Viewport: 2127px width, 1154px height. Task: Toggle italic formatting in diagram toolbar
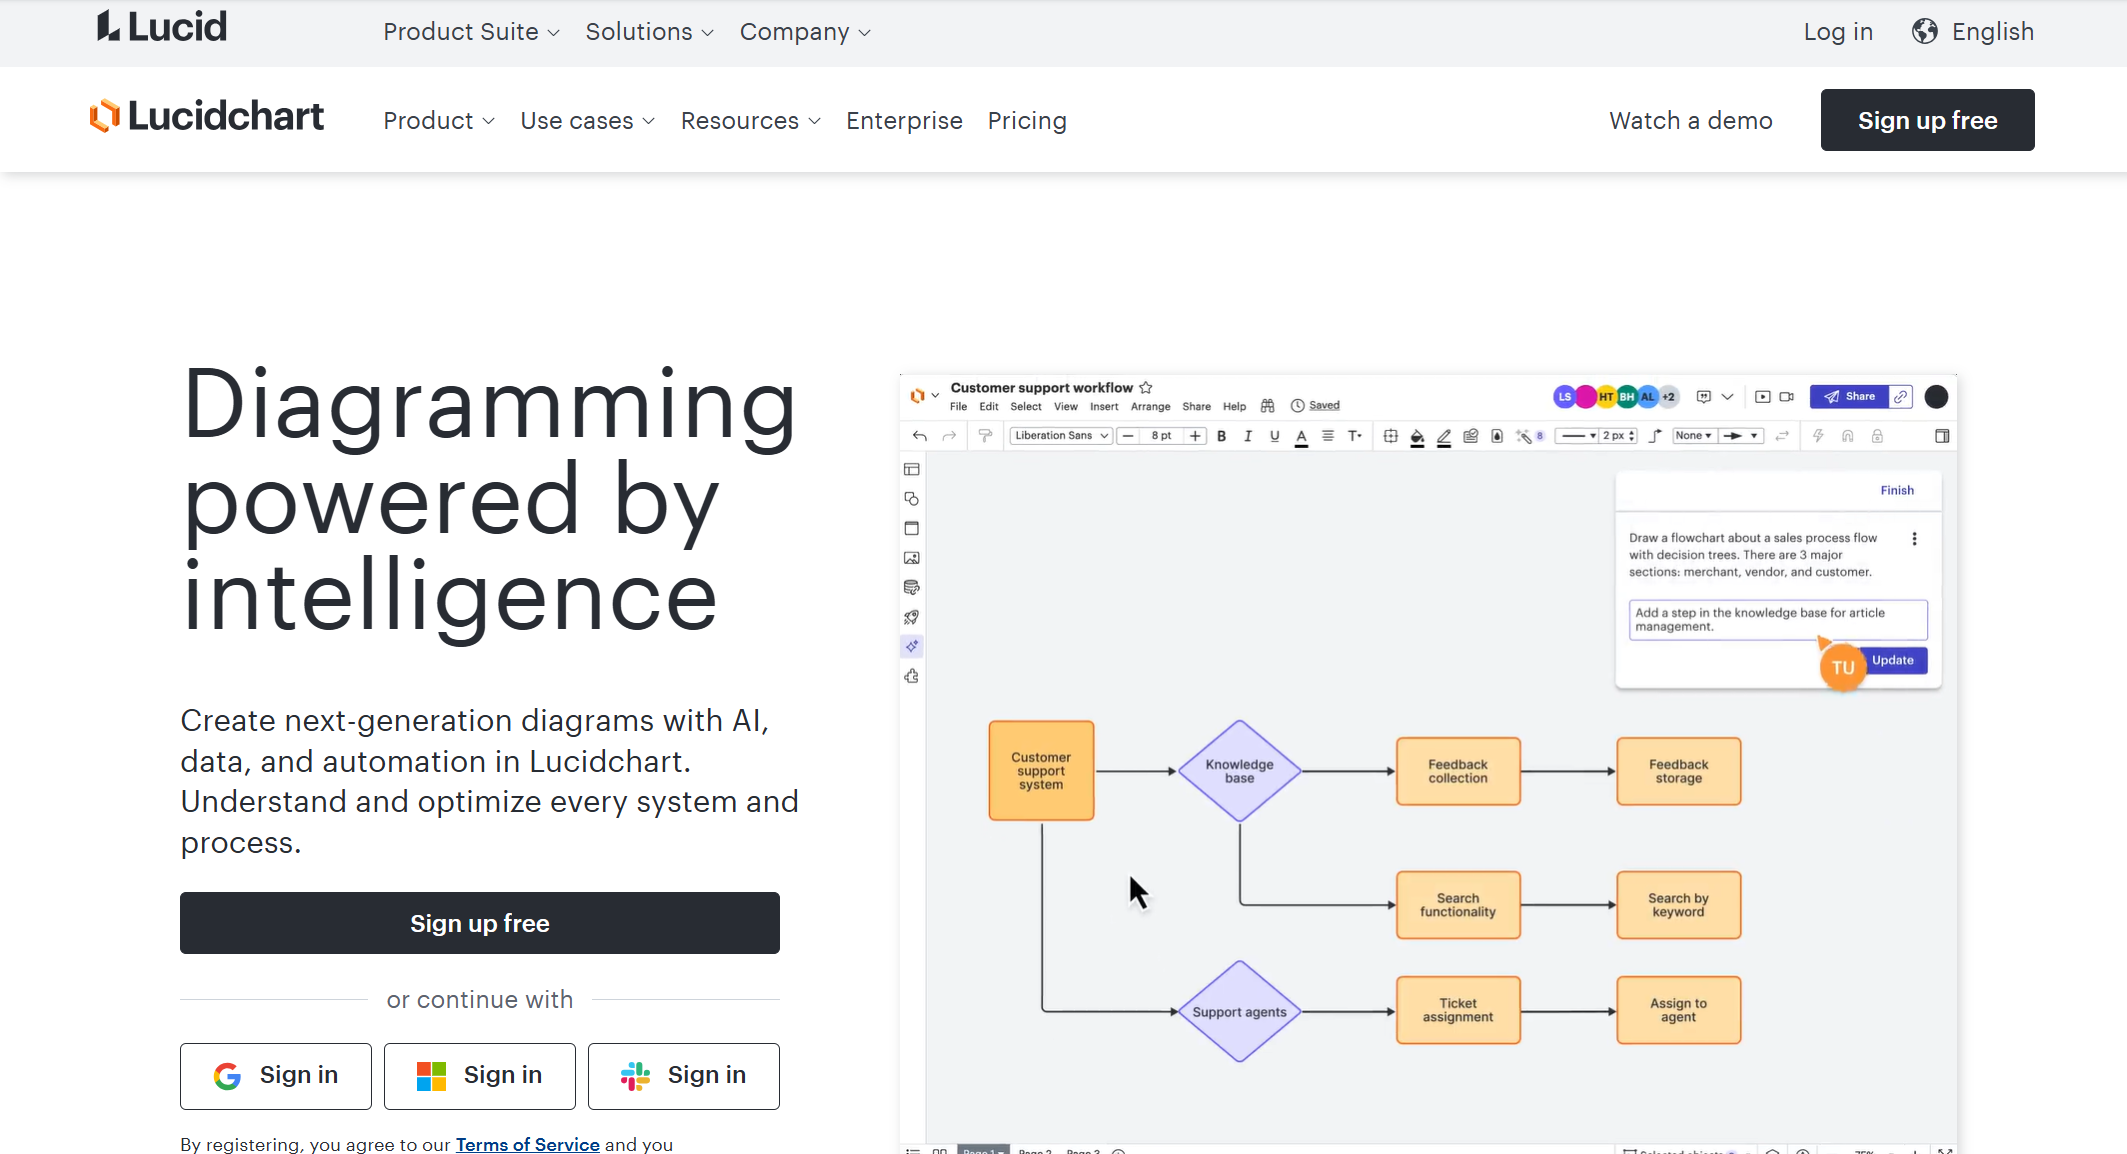click(x=1248, y=436)
